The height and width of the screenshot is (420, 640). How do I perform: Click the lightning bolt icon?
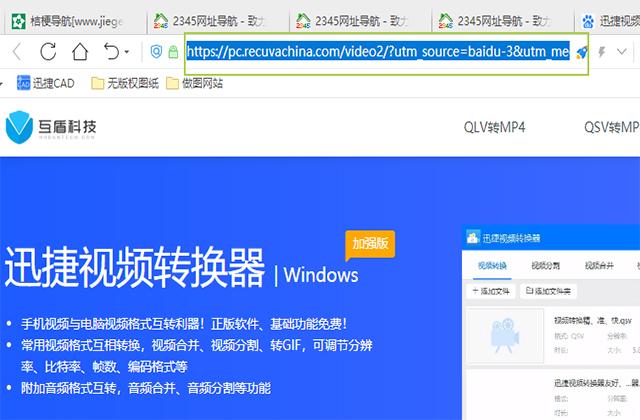point(602,51)
